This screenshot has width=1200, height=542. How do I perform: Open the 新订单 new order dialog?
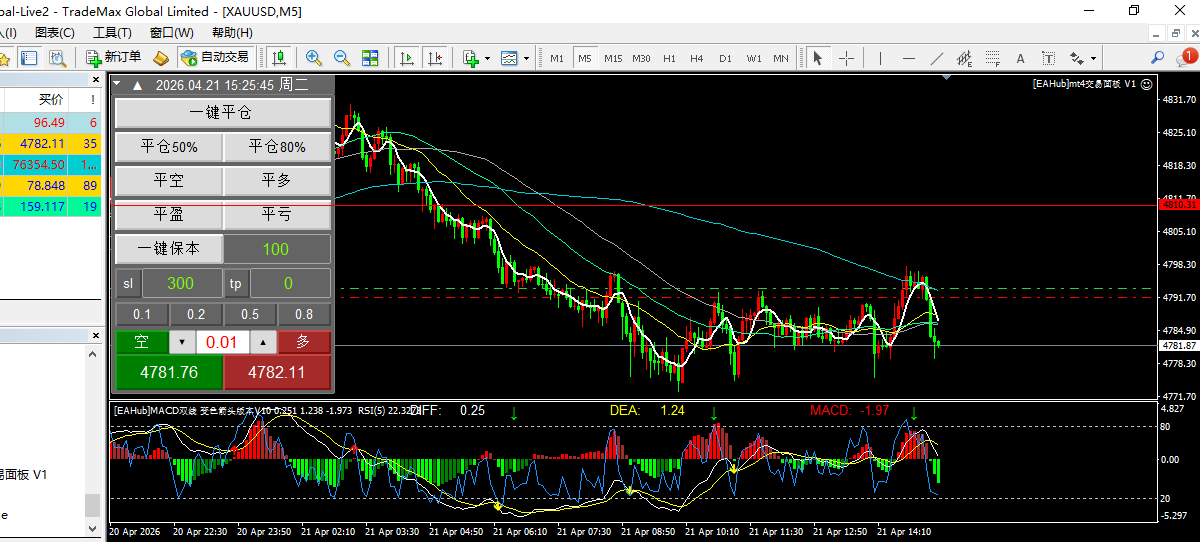pos(113,58)
